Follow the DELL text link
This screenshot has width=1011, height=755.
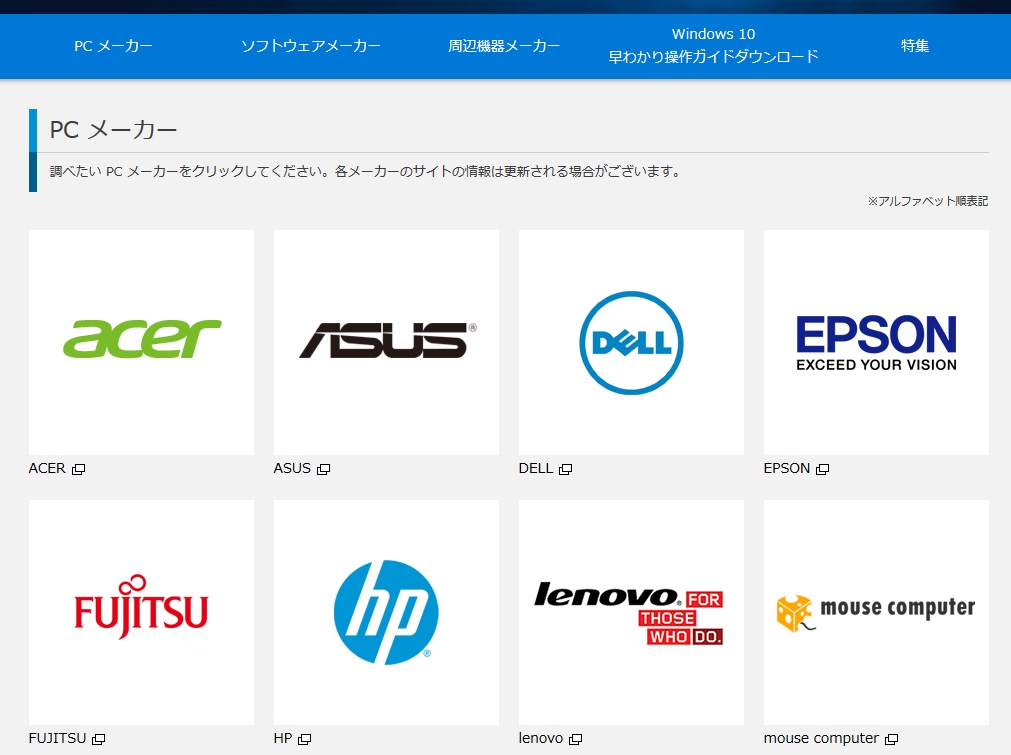[536, 469]
